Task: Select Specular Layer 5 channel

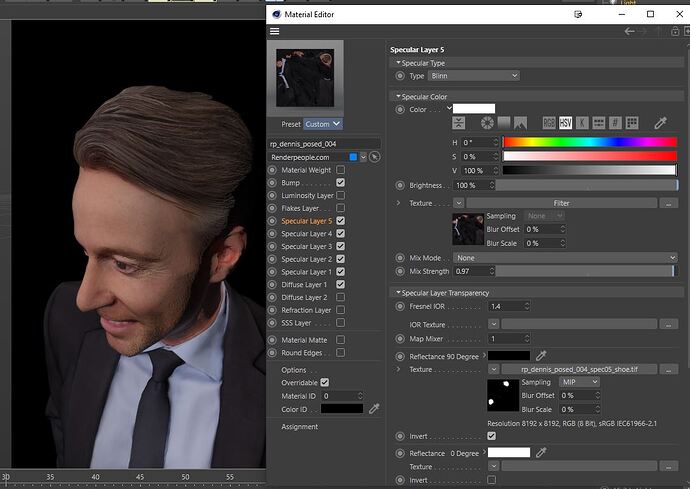Action: coord(307,221)
